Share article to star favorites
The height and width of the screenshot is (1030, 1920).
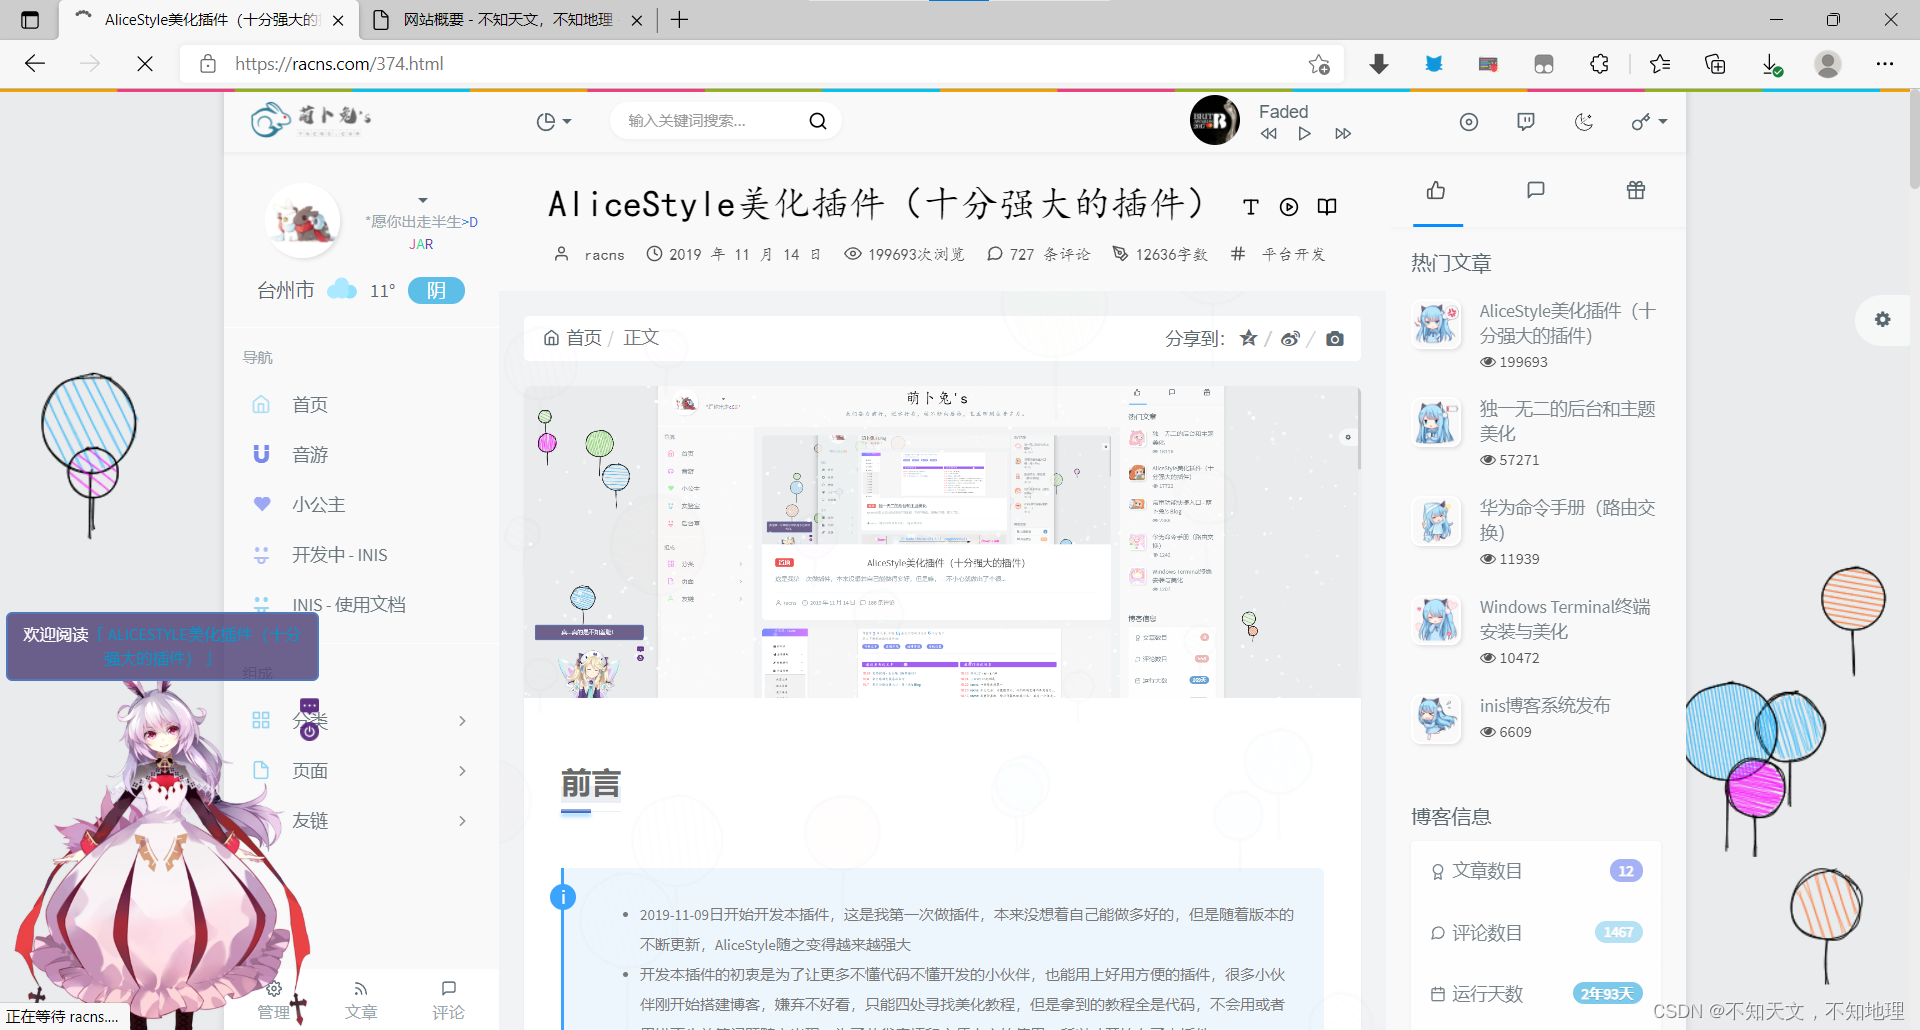tap(1248, 338)
